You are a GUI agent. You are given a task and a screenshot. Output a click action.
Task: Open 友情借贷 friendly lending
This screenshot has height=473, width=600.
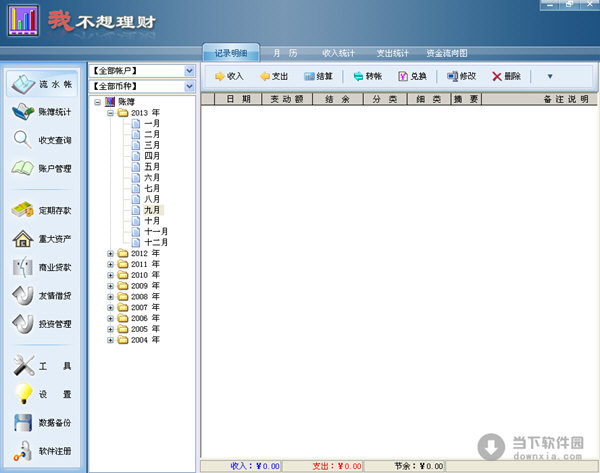pyautogui.click(x=42, y=295)
